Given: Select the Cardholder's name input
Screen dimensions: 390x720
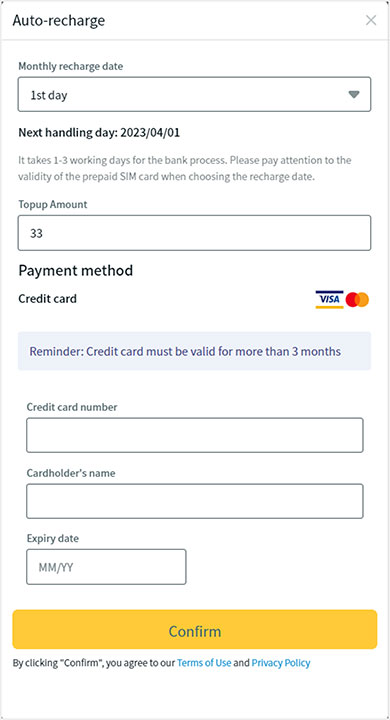Looking at the screenshot, I should click(195, 501).
